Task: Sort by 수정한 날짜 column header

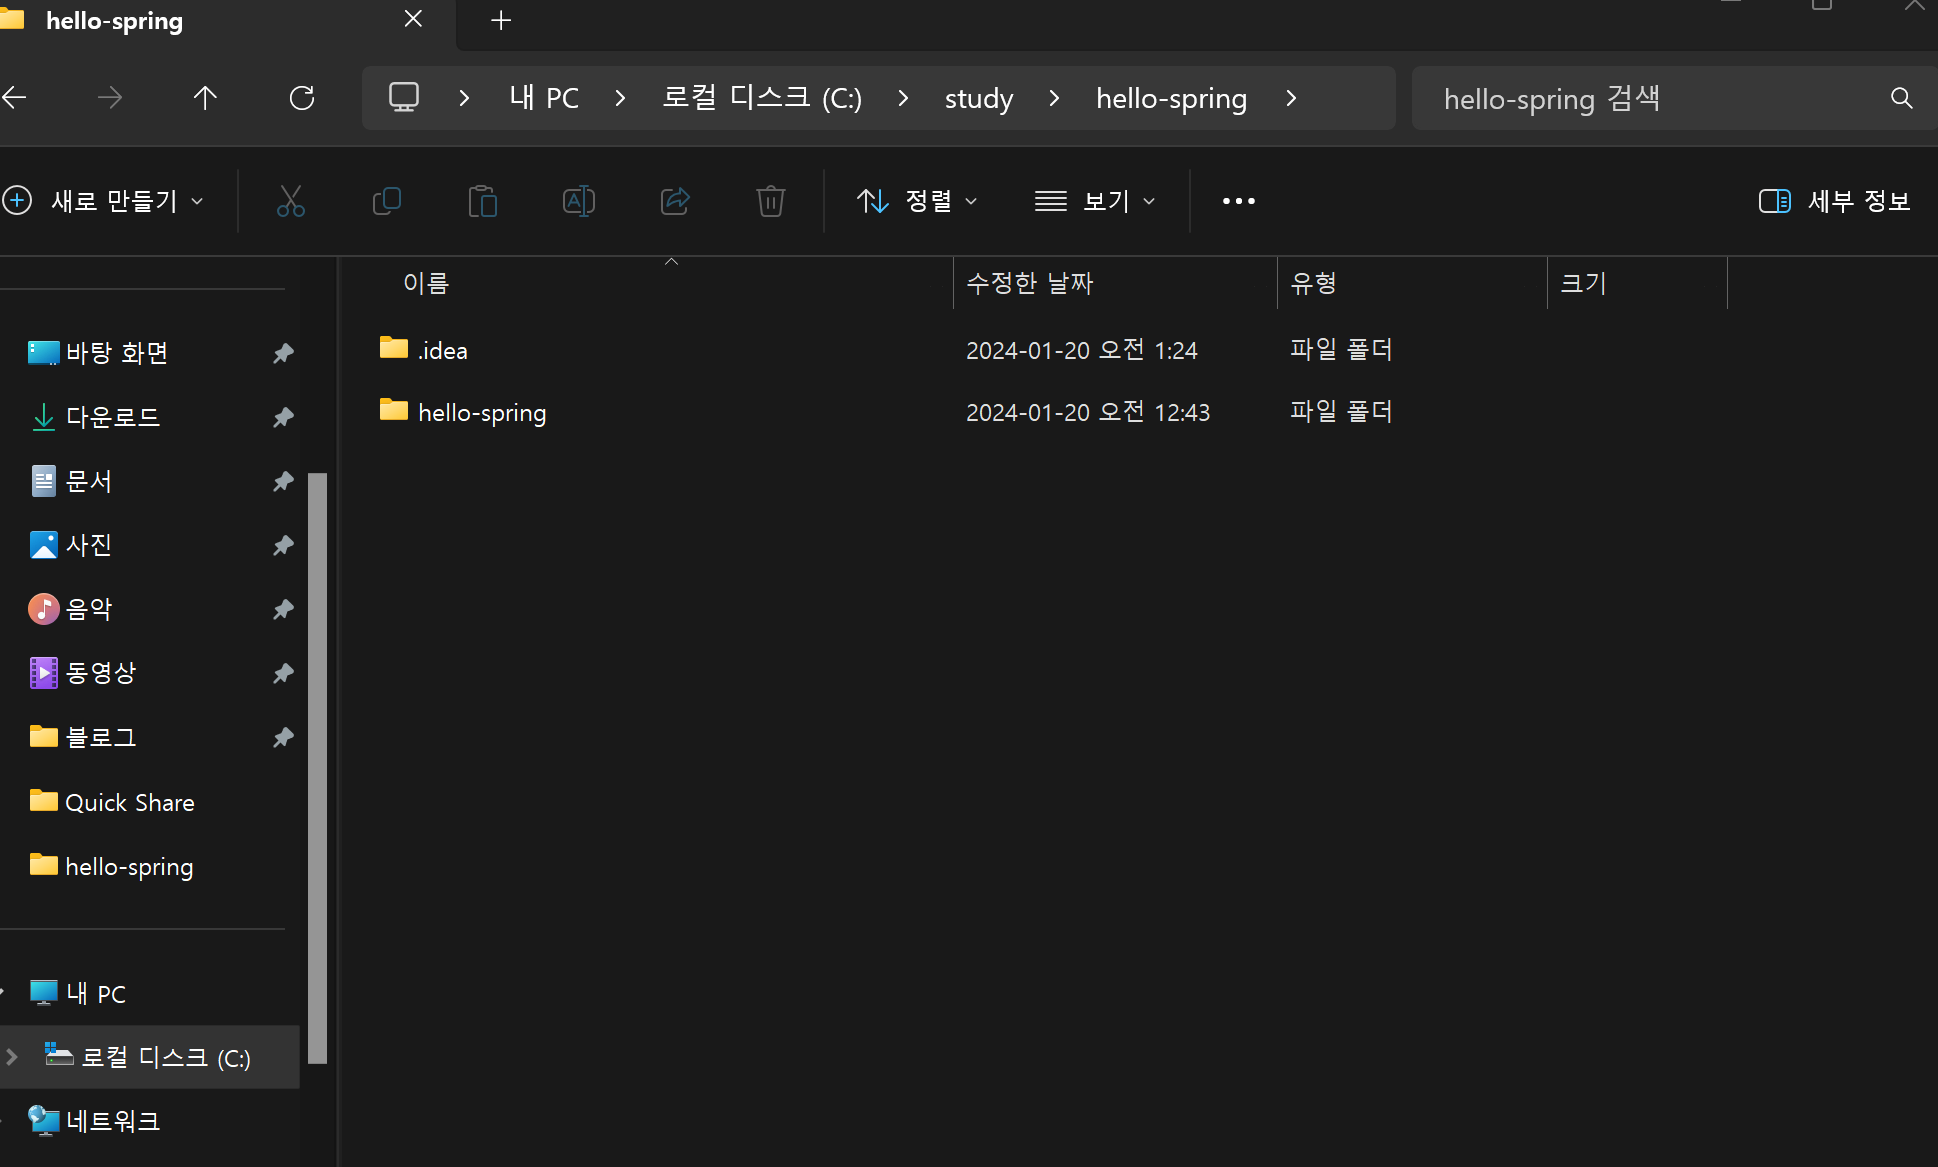Action: (x=1030, y=284)
